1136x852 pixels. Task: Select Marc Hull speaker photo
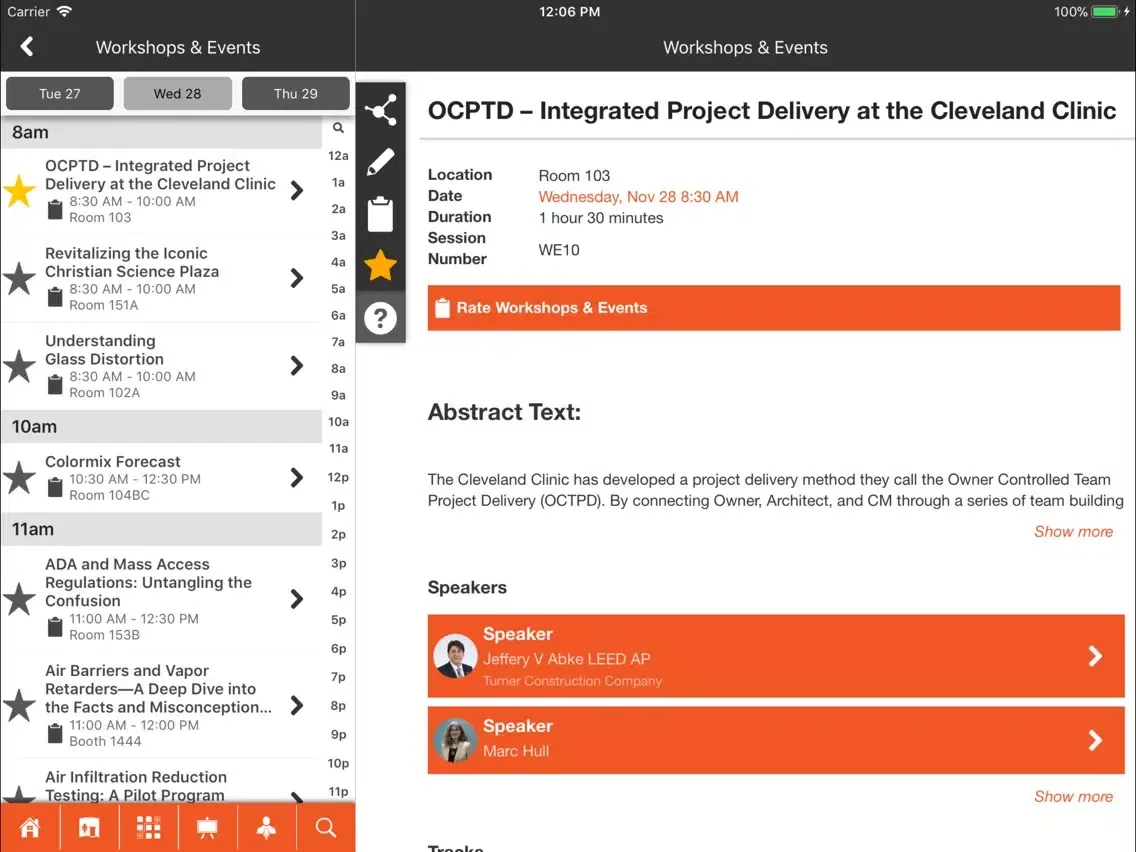pos(455,740)
